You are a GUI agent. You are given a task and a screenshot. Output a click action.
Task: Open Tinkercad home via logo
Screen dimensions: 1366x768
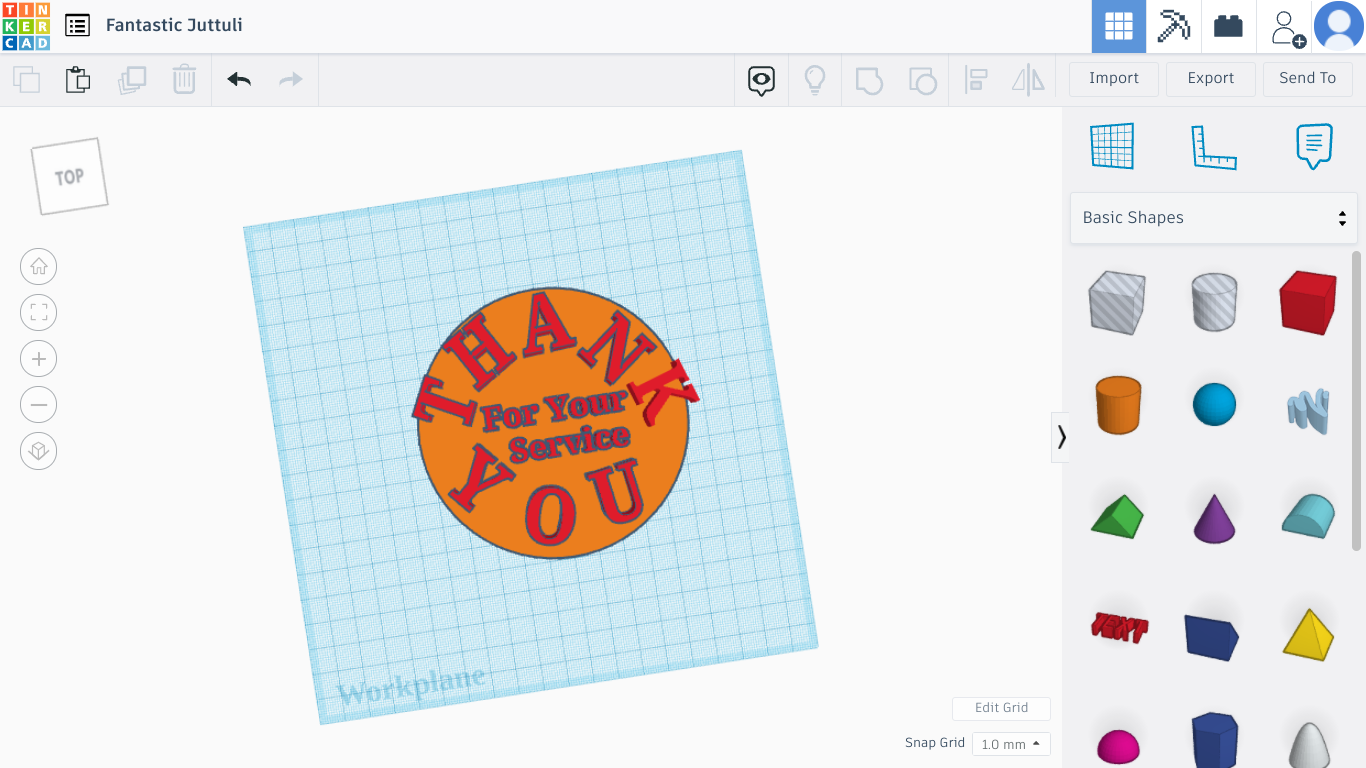(x=26, y=26)
